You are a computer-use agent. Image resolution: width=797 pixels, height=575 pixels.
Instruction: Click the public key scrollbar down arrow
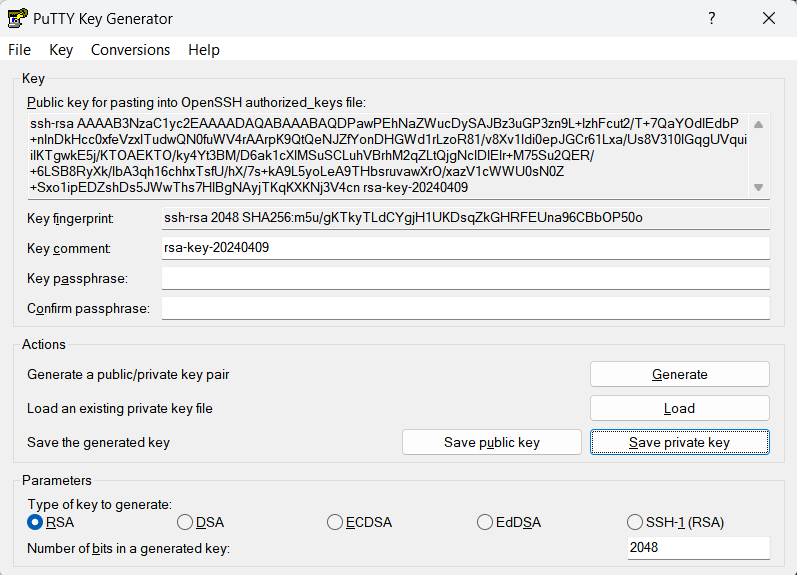(758, 188)
